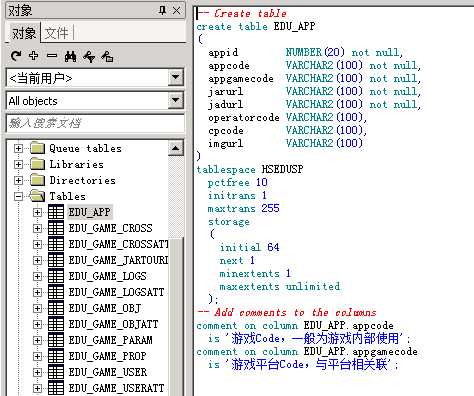The height and width of the screenshot is (396, 474).
Task: Click the EDU_GAME_USERATT table icon
Action: (x=56, y=388)
